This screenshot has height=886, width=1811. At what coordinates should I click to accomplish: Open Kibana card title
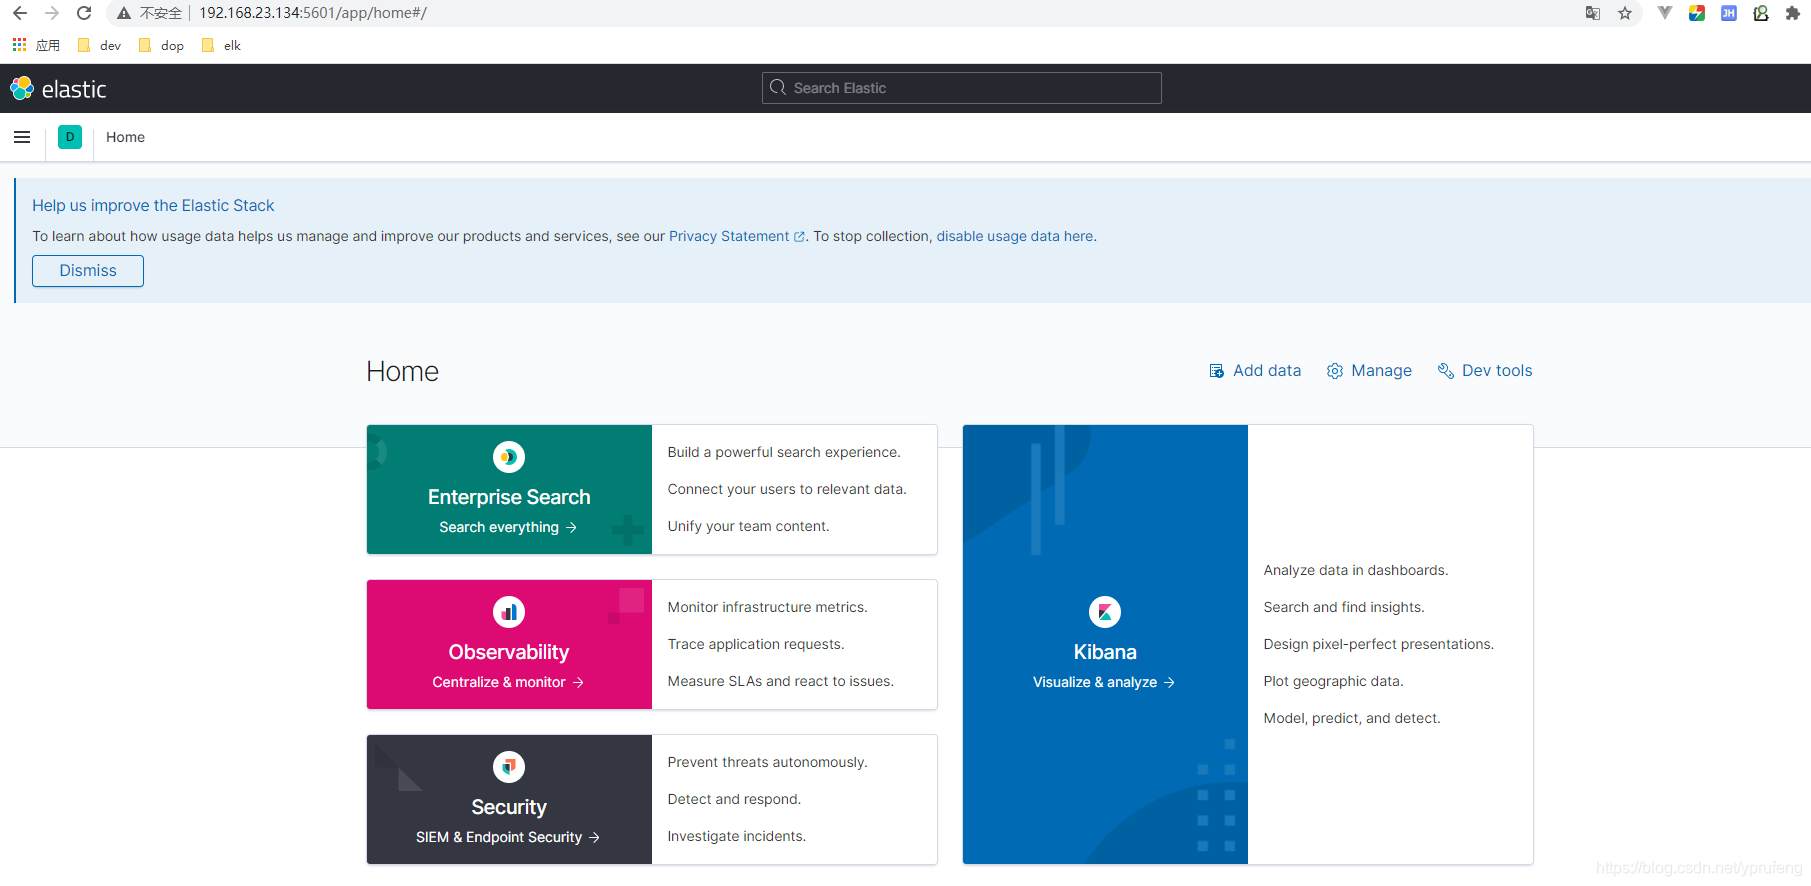1105,652
